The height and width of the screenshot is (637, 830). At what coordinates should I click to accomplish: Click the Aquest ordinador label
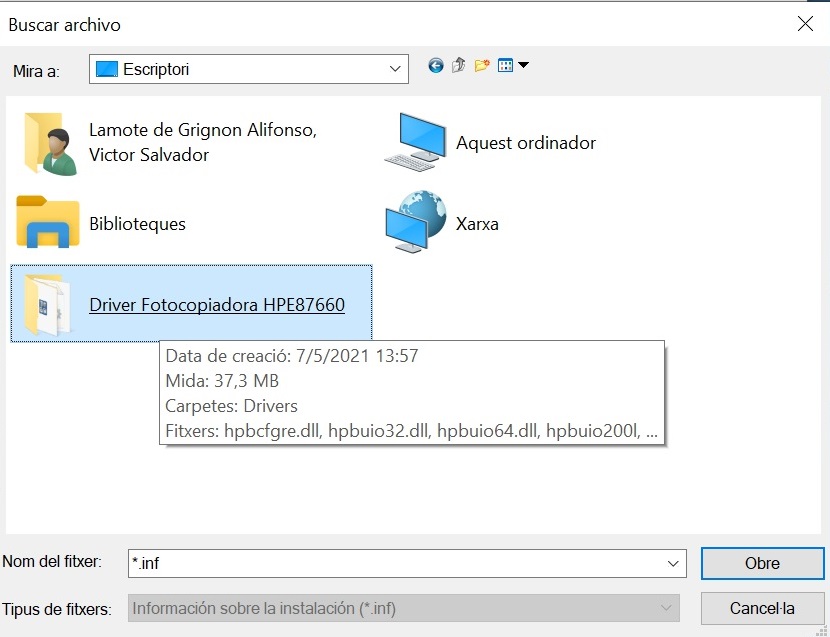[526, 143]
